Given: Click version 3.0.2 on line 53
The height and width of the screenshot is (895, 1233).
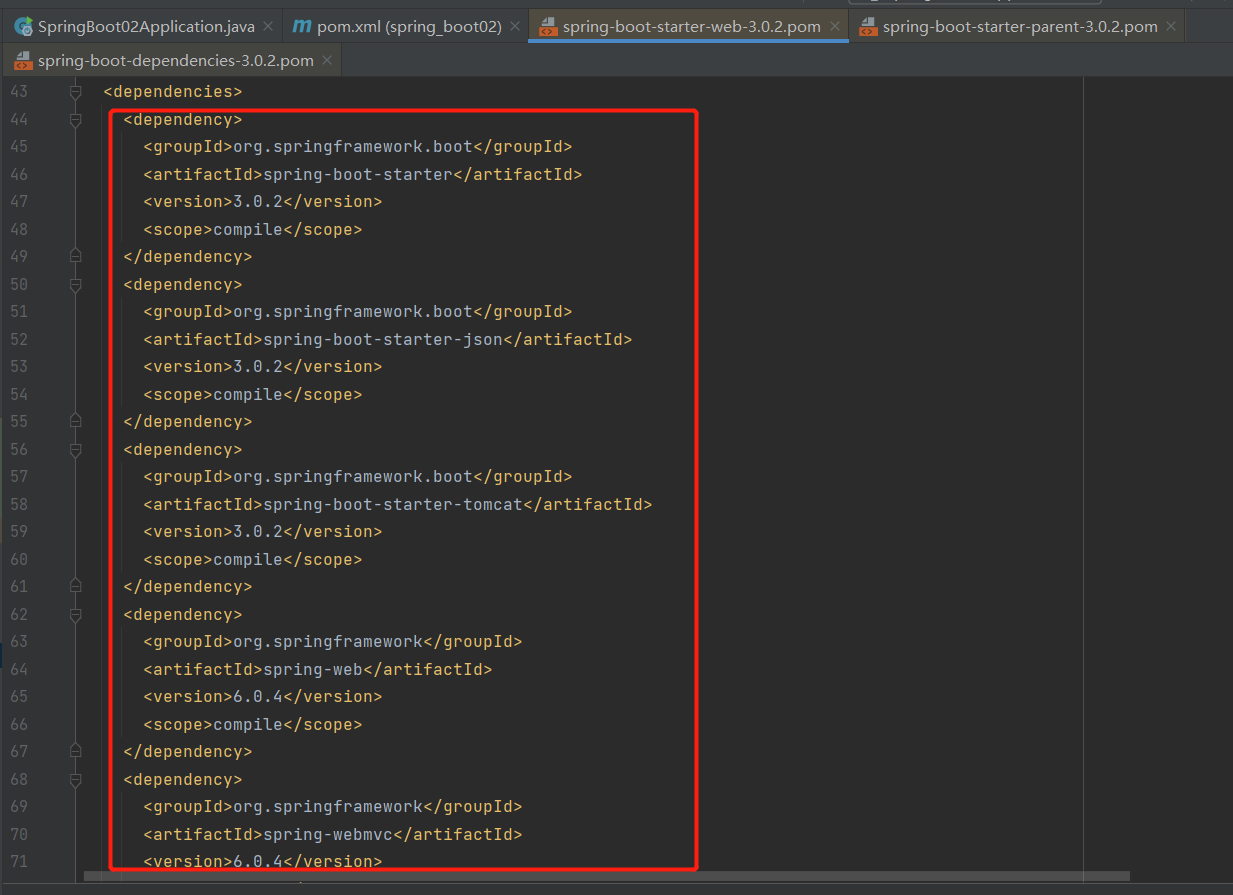Looking at the screenshot, I should [x=258, y=367].
